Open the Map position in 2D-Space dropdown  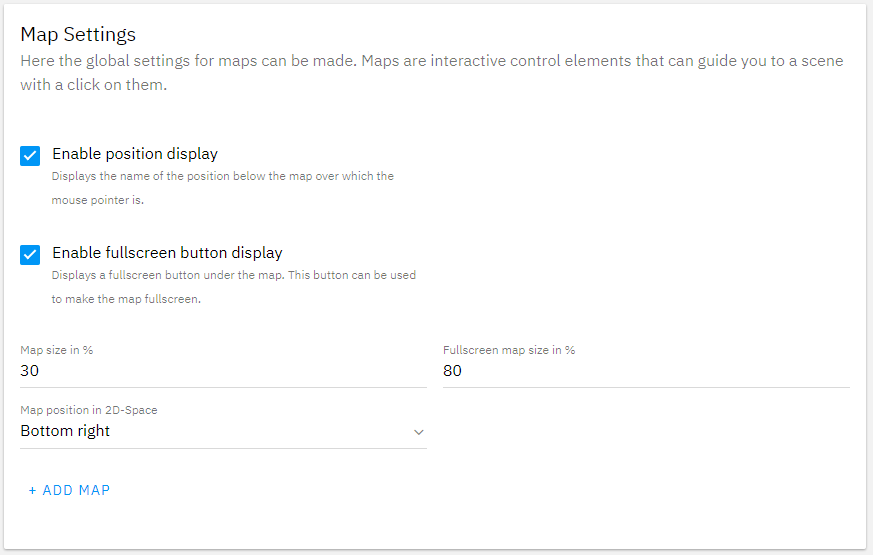click(x=223, y=432)
